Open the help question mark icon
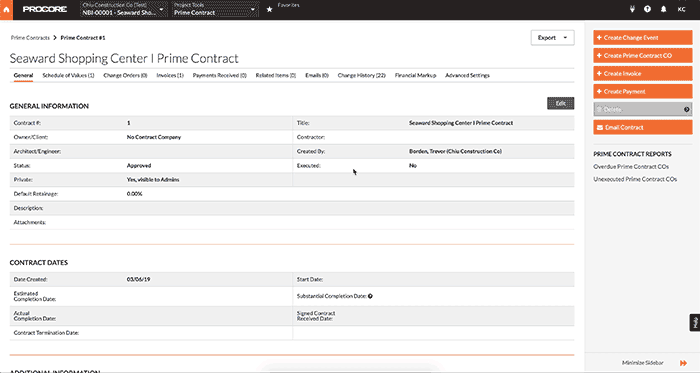The width and height of the screenshot is (700, 373). click(647, 9)
